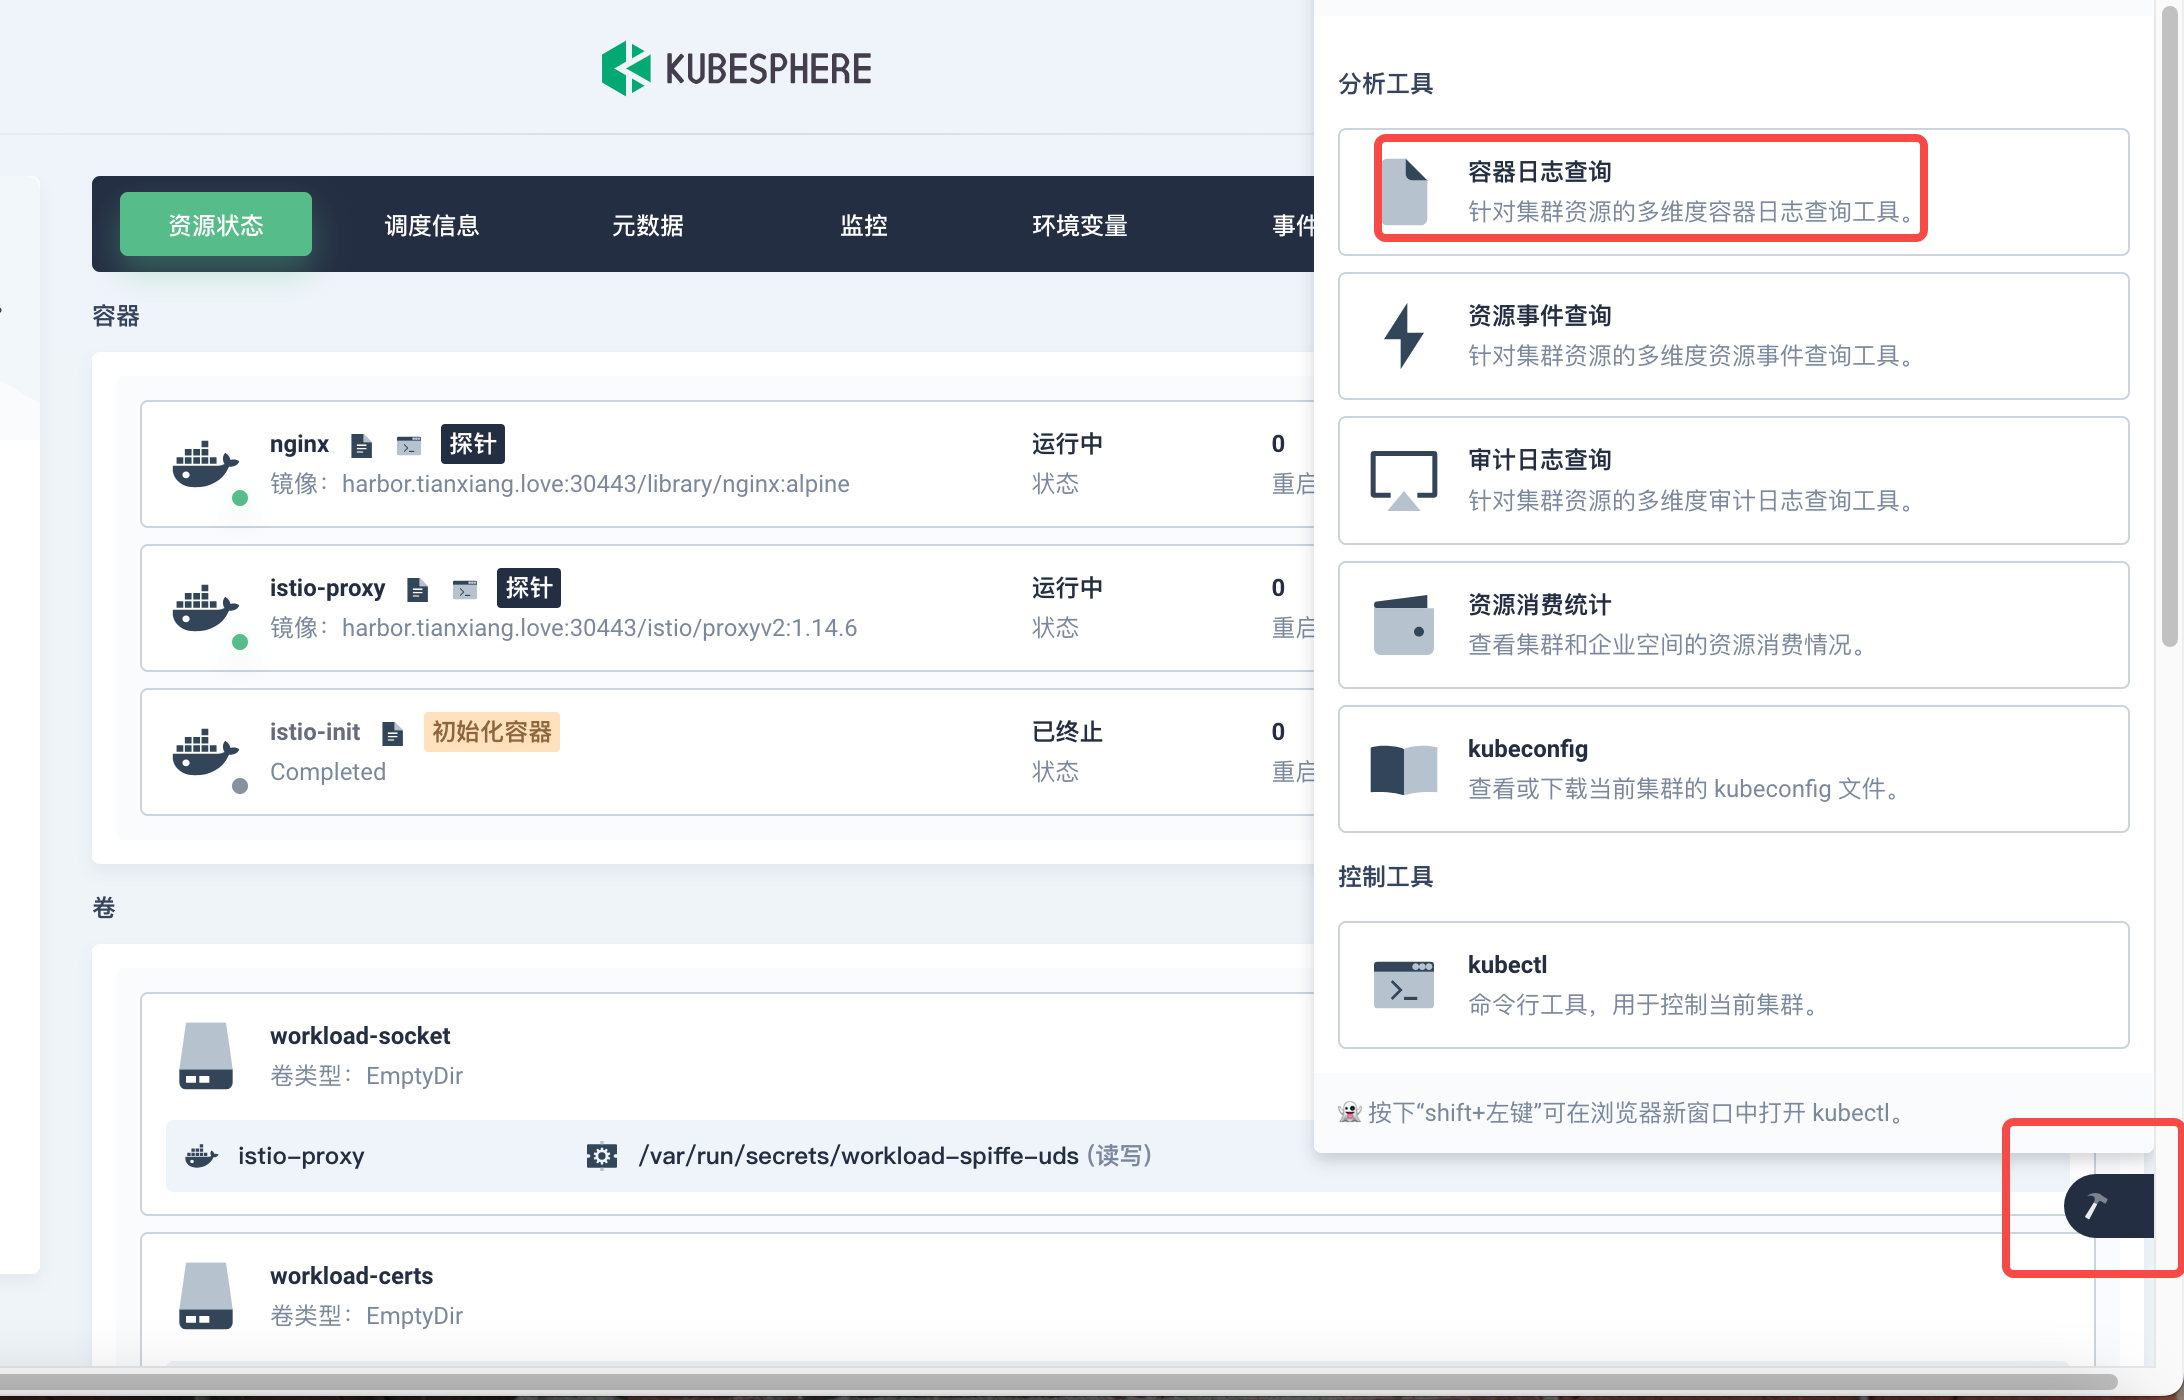Click mount settings gear for istio-proxy
Viewport: 2184px width, 1400px height.
click(x=601, y=1156)
